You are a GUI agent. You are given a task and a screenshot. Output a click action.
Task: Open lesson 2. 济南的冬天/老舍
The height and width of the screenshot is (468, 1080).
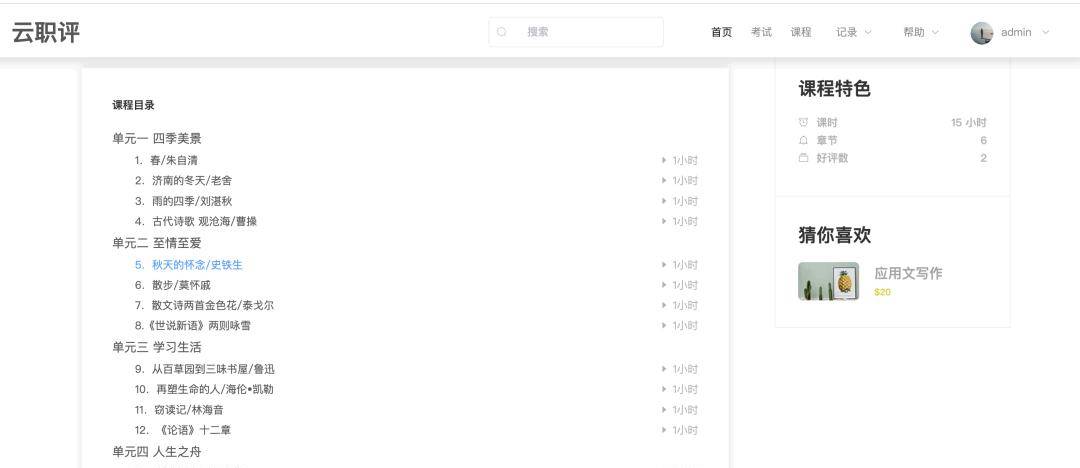point(183,181)
